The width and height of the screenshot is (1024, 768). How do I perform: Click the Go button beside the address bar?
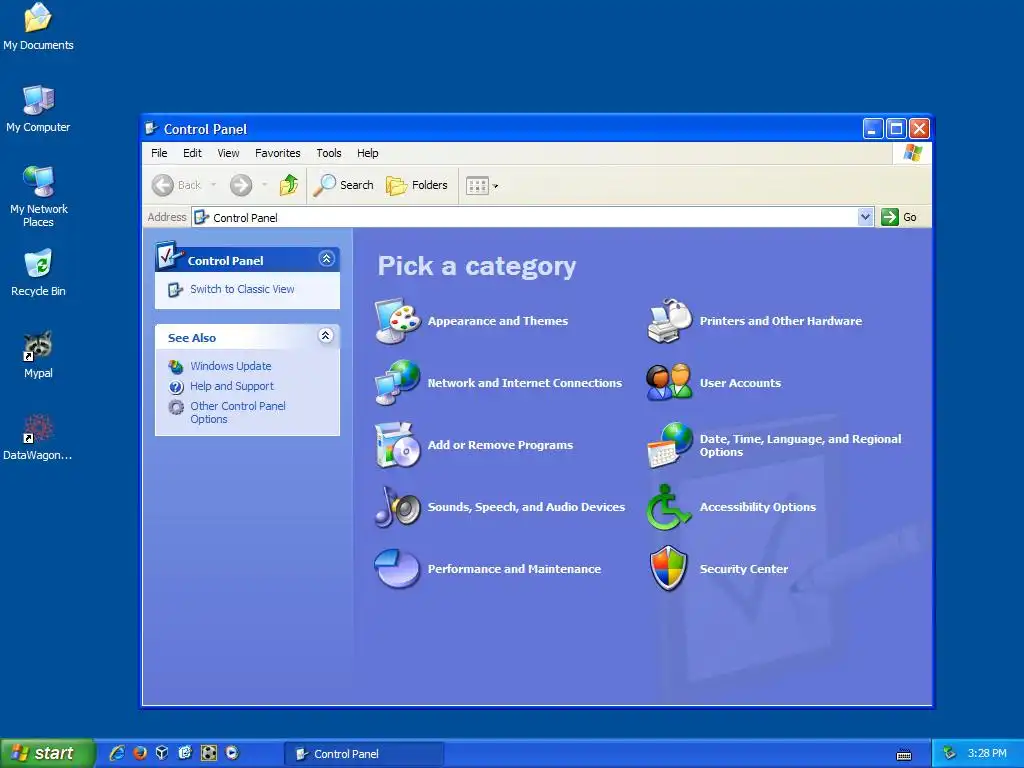899,217
